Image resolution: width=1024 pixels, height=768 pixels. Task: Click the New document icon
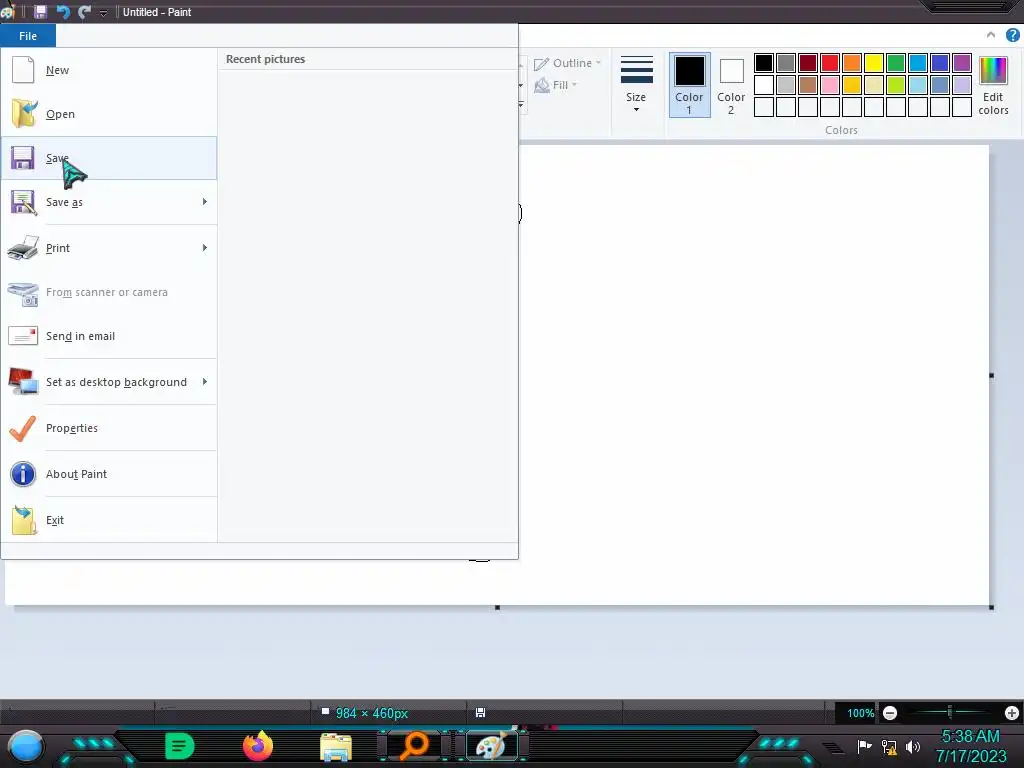click(23, 69)
